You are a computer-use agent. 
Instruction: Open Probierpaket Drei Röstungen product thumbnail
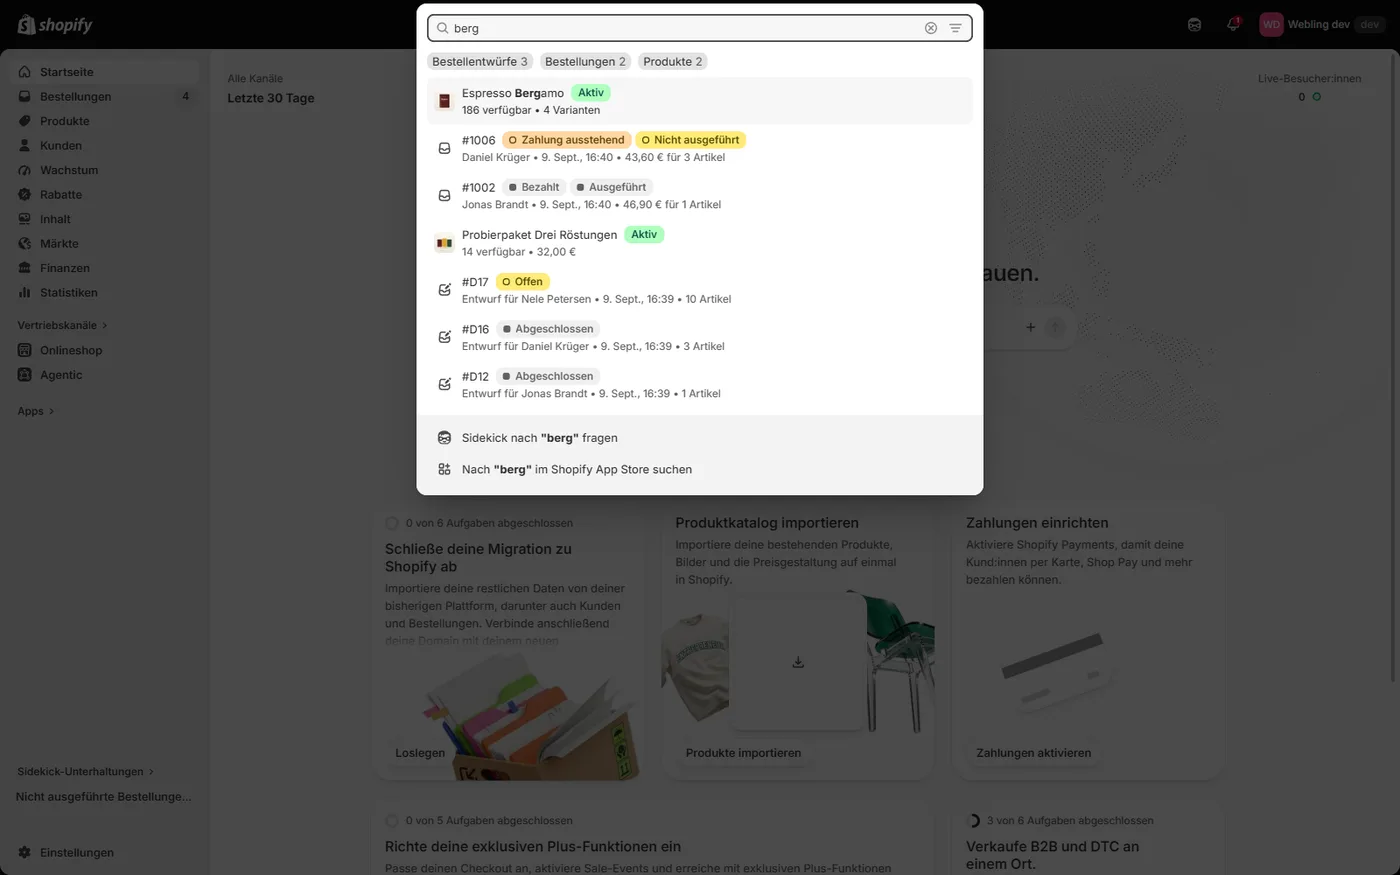point(445,243)
